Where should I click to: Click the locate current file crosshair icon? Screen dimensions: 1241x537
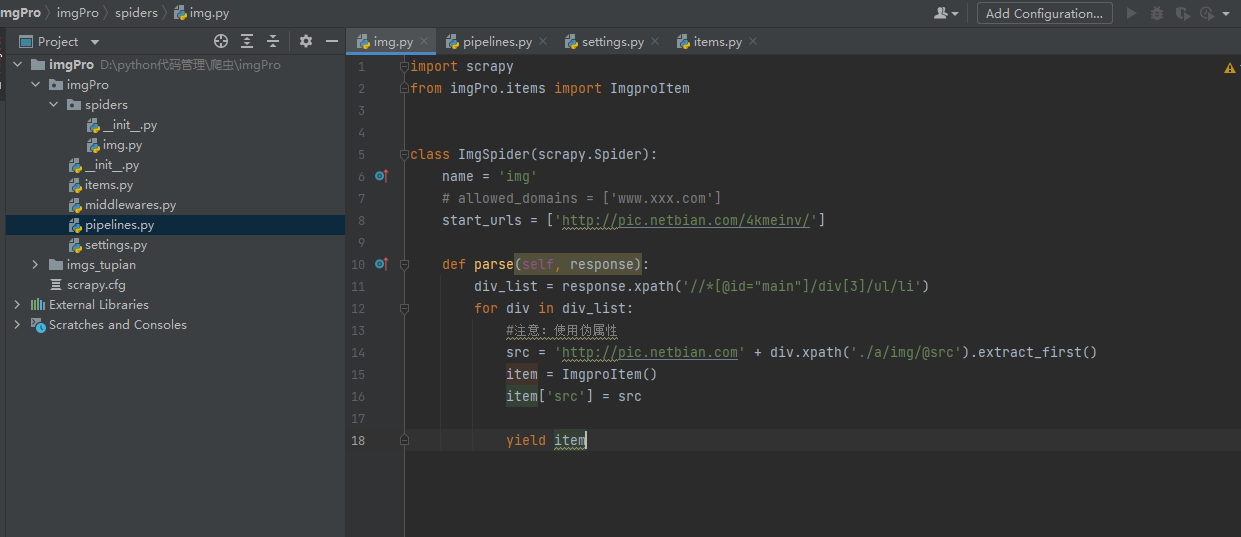(221, 41)
